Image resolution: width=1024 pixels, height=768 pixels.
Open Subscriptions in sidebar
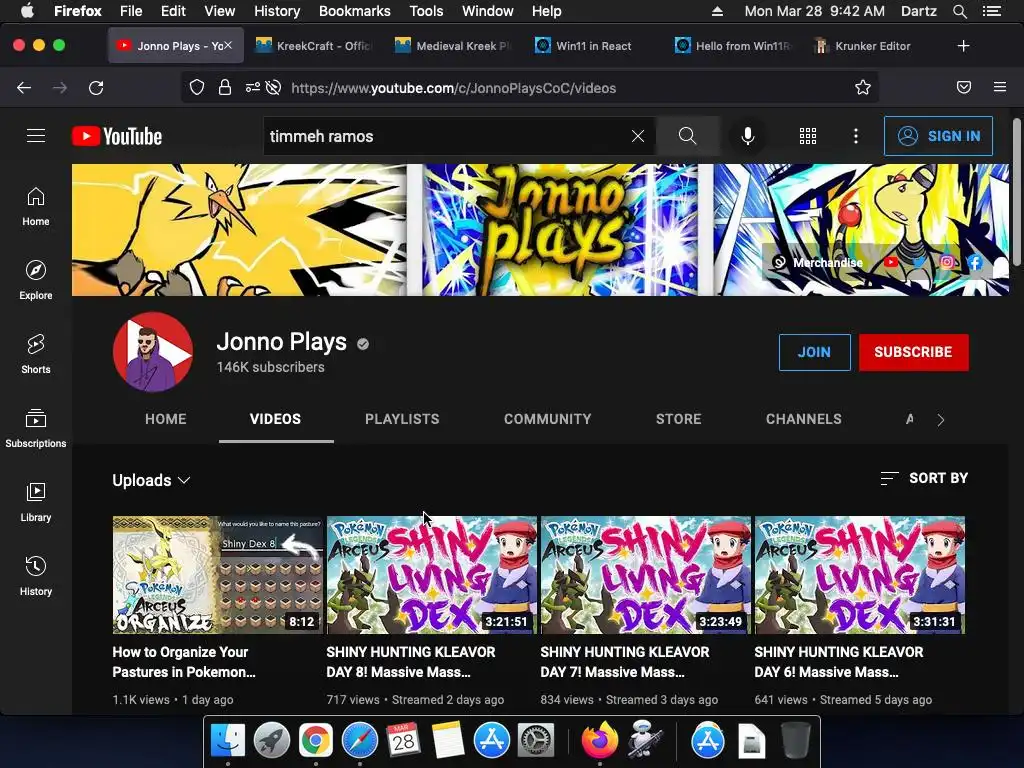(36, 428)
